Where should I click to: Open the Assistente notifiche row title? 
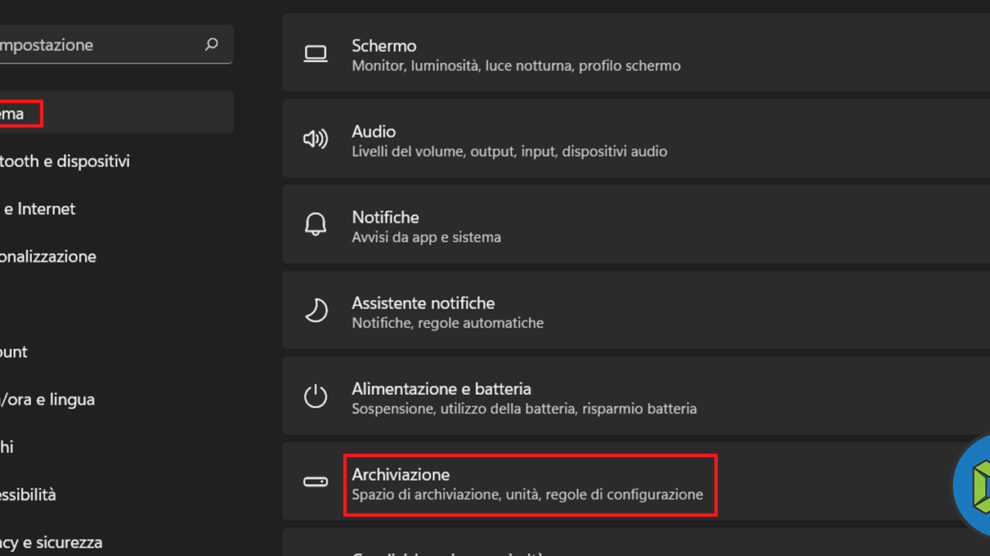tap(423, 302)
